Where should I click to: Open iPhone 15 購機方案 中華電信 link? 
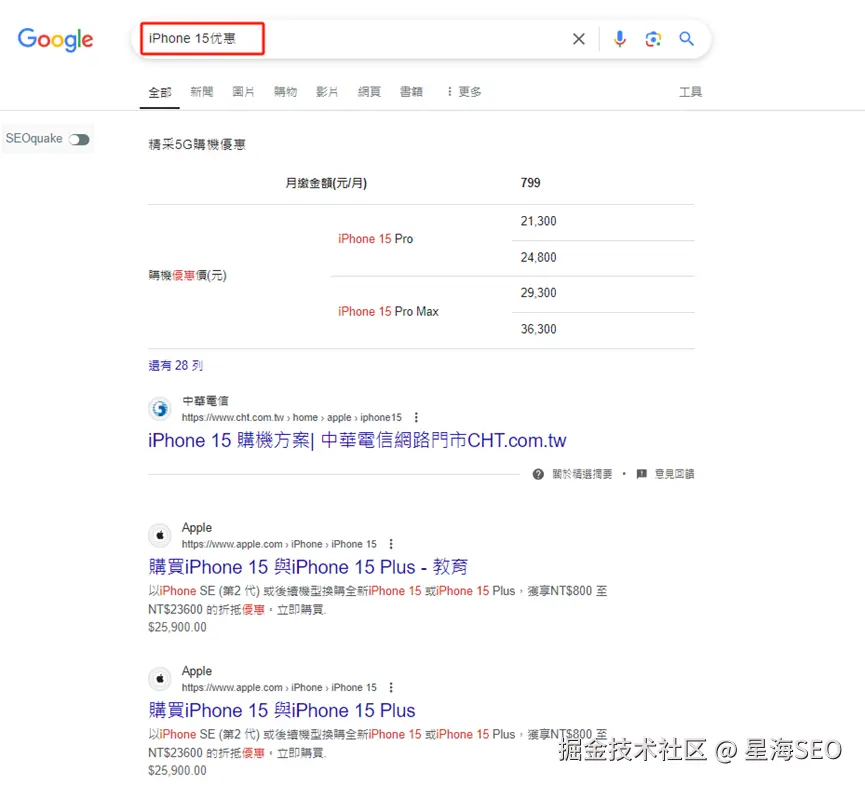(x=357, y=440)
